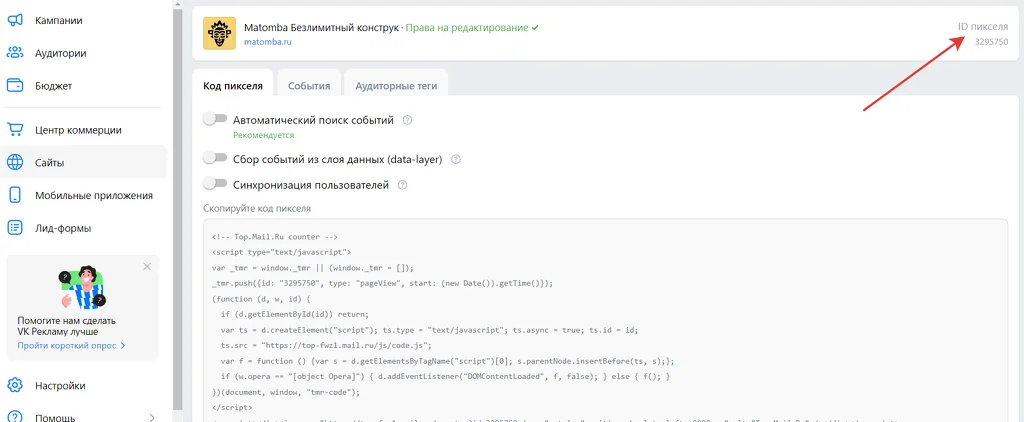1024x422 pixels.
Task: Open the matomba.ru link
Action: [268, 42]
